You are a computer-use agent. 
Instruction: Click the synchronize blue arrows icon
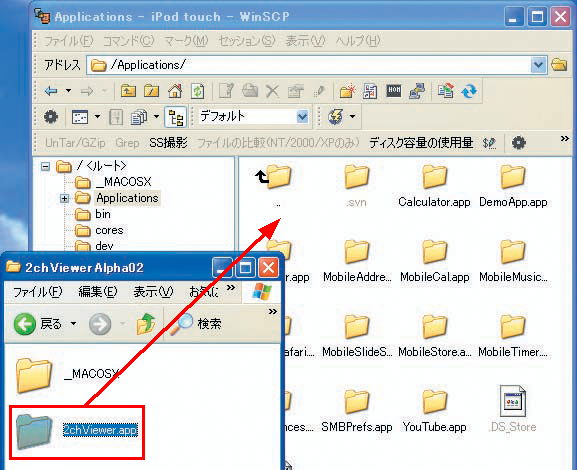coord(469,91)
